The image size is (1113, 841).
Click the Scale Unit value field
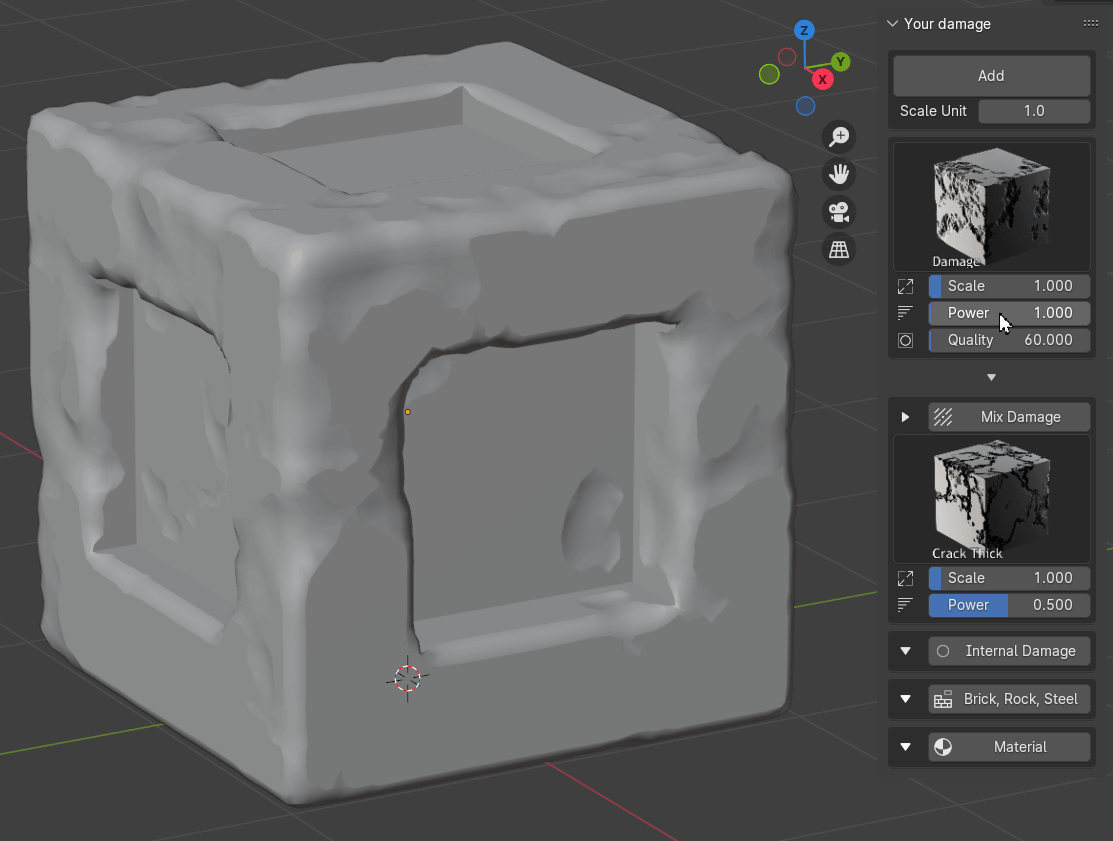[x=1033, y=111]
